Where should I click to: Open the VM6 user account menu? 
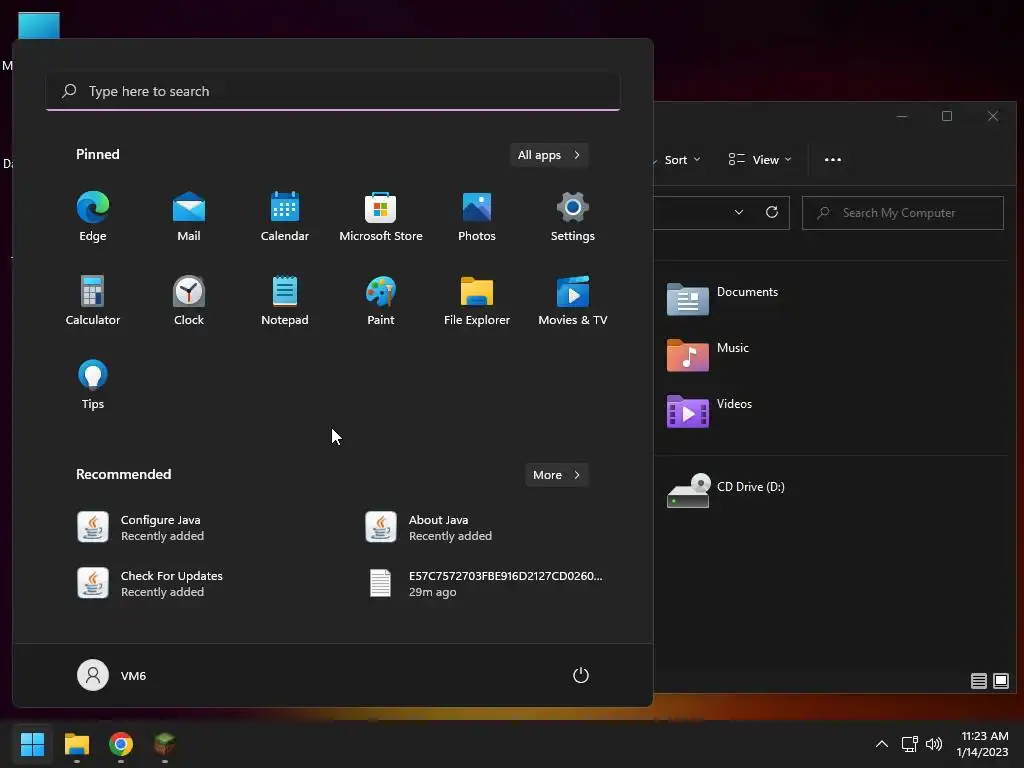pyautogui.click(x=112, y=675)
